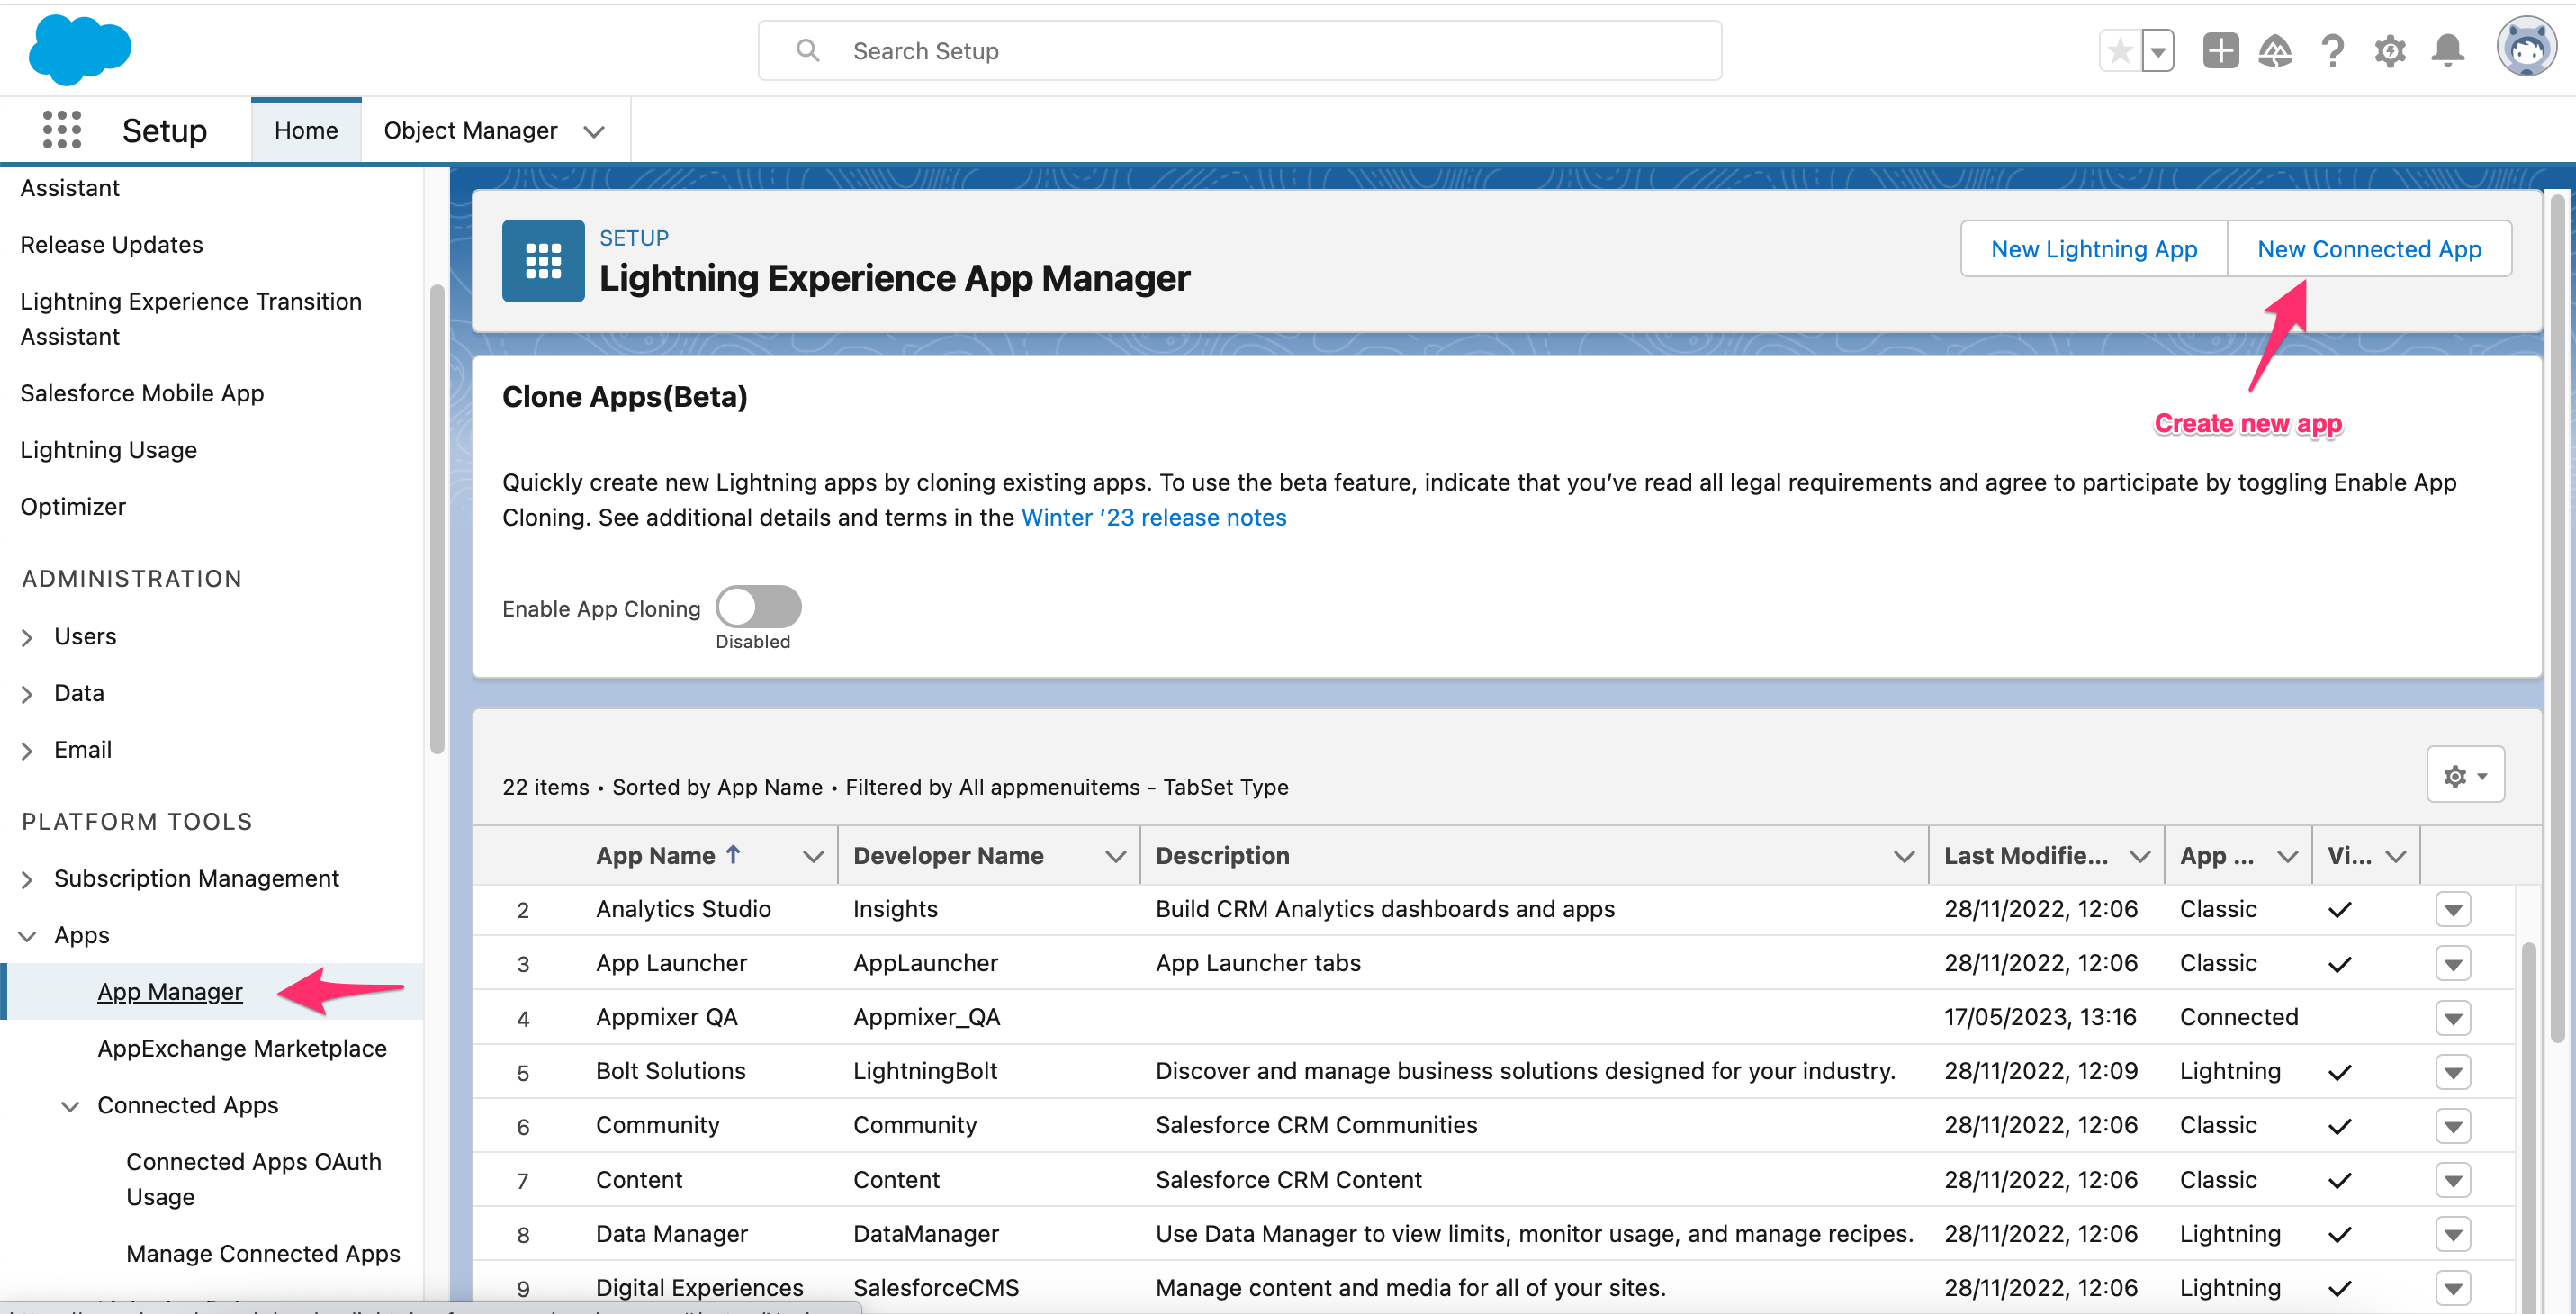Viewport: 2576px width, 1314px height.
Task: Switch to the Object Manager tab
Action: (x=470, y=130)
